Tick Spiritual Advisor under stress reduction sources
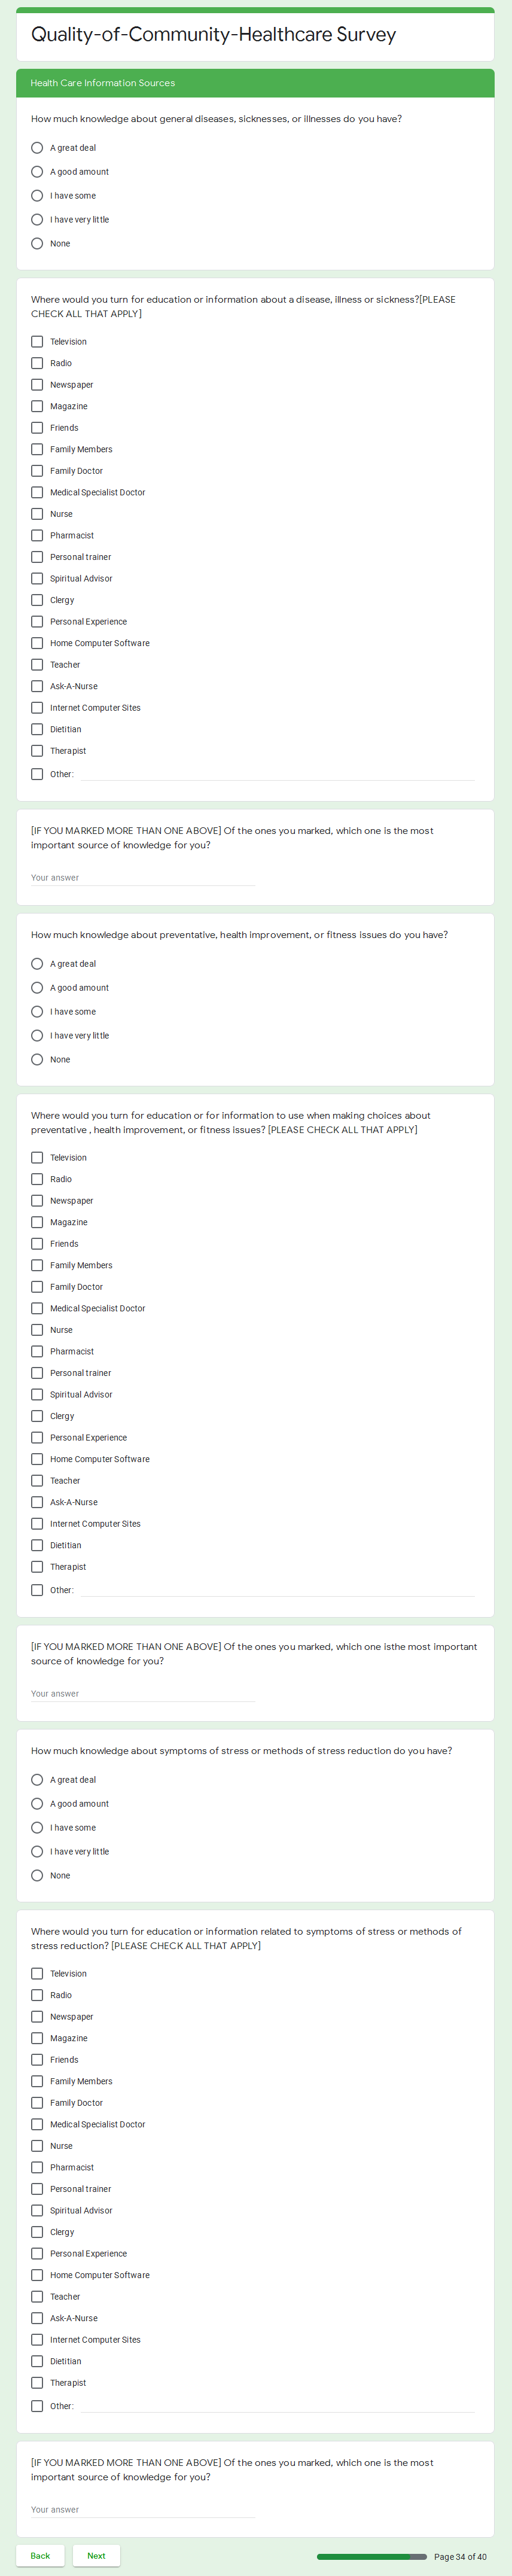 [37, 2211]
